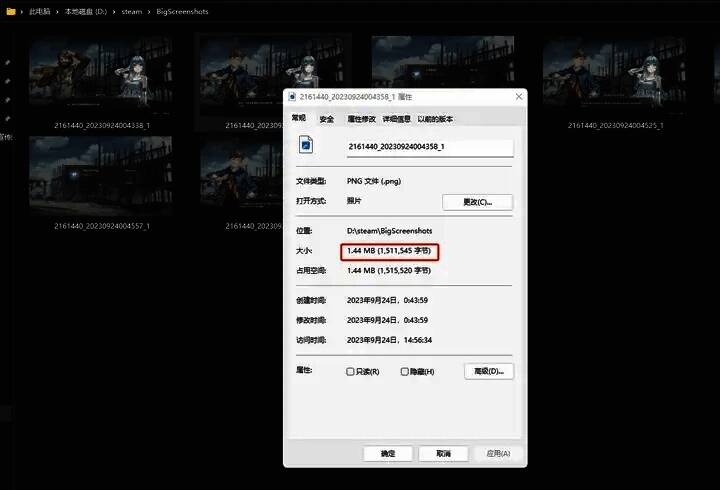Screen dimensions: 720x490
Task: Click the PNG file icon in Properties dialog
Action: [x=307, y=146]
